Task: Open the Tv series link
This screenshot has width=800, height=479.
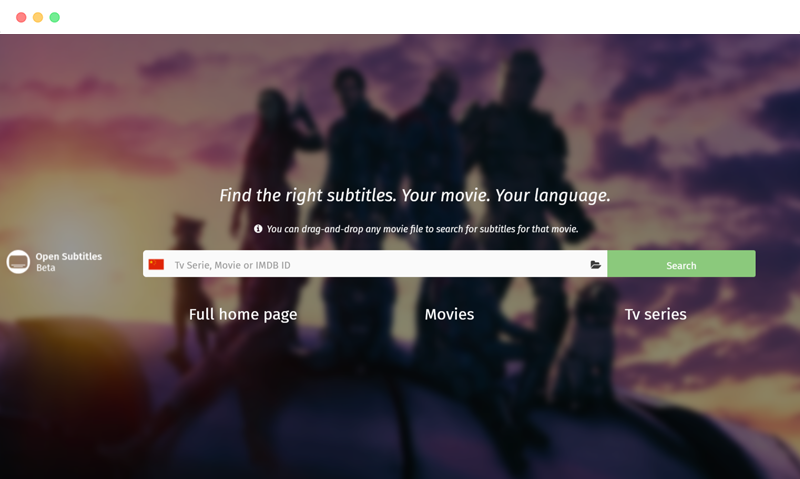Action: pyautogui.click(x=656, y=314)
